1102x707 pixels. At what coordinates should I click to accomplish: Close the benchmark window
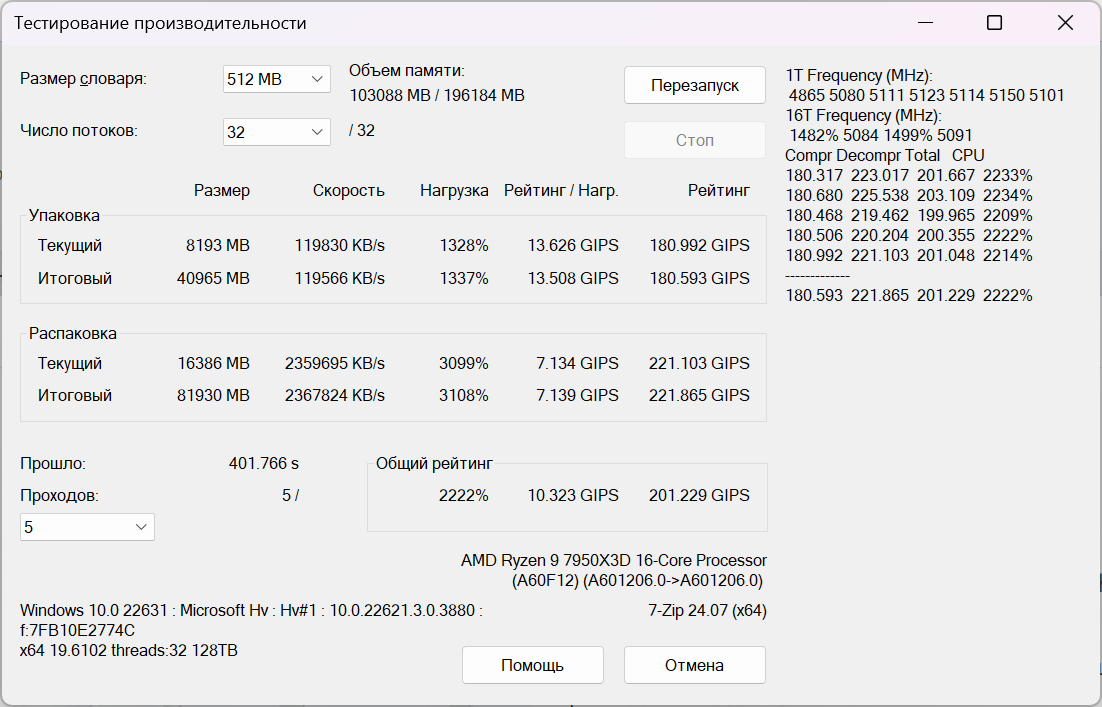point(1065,23)
